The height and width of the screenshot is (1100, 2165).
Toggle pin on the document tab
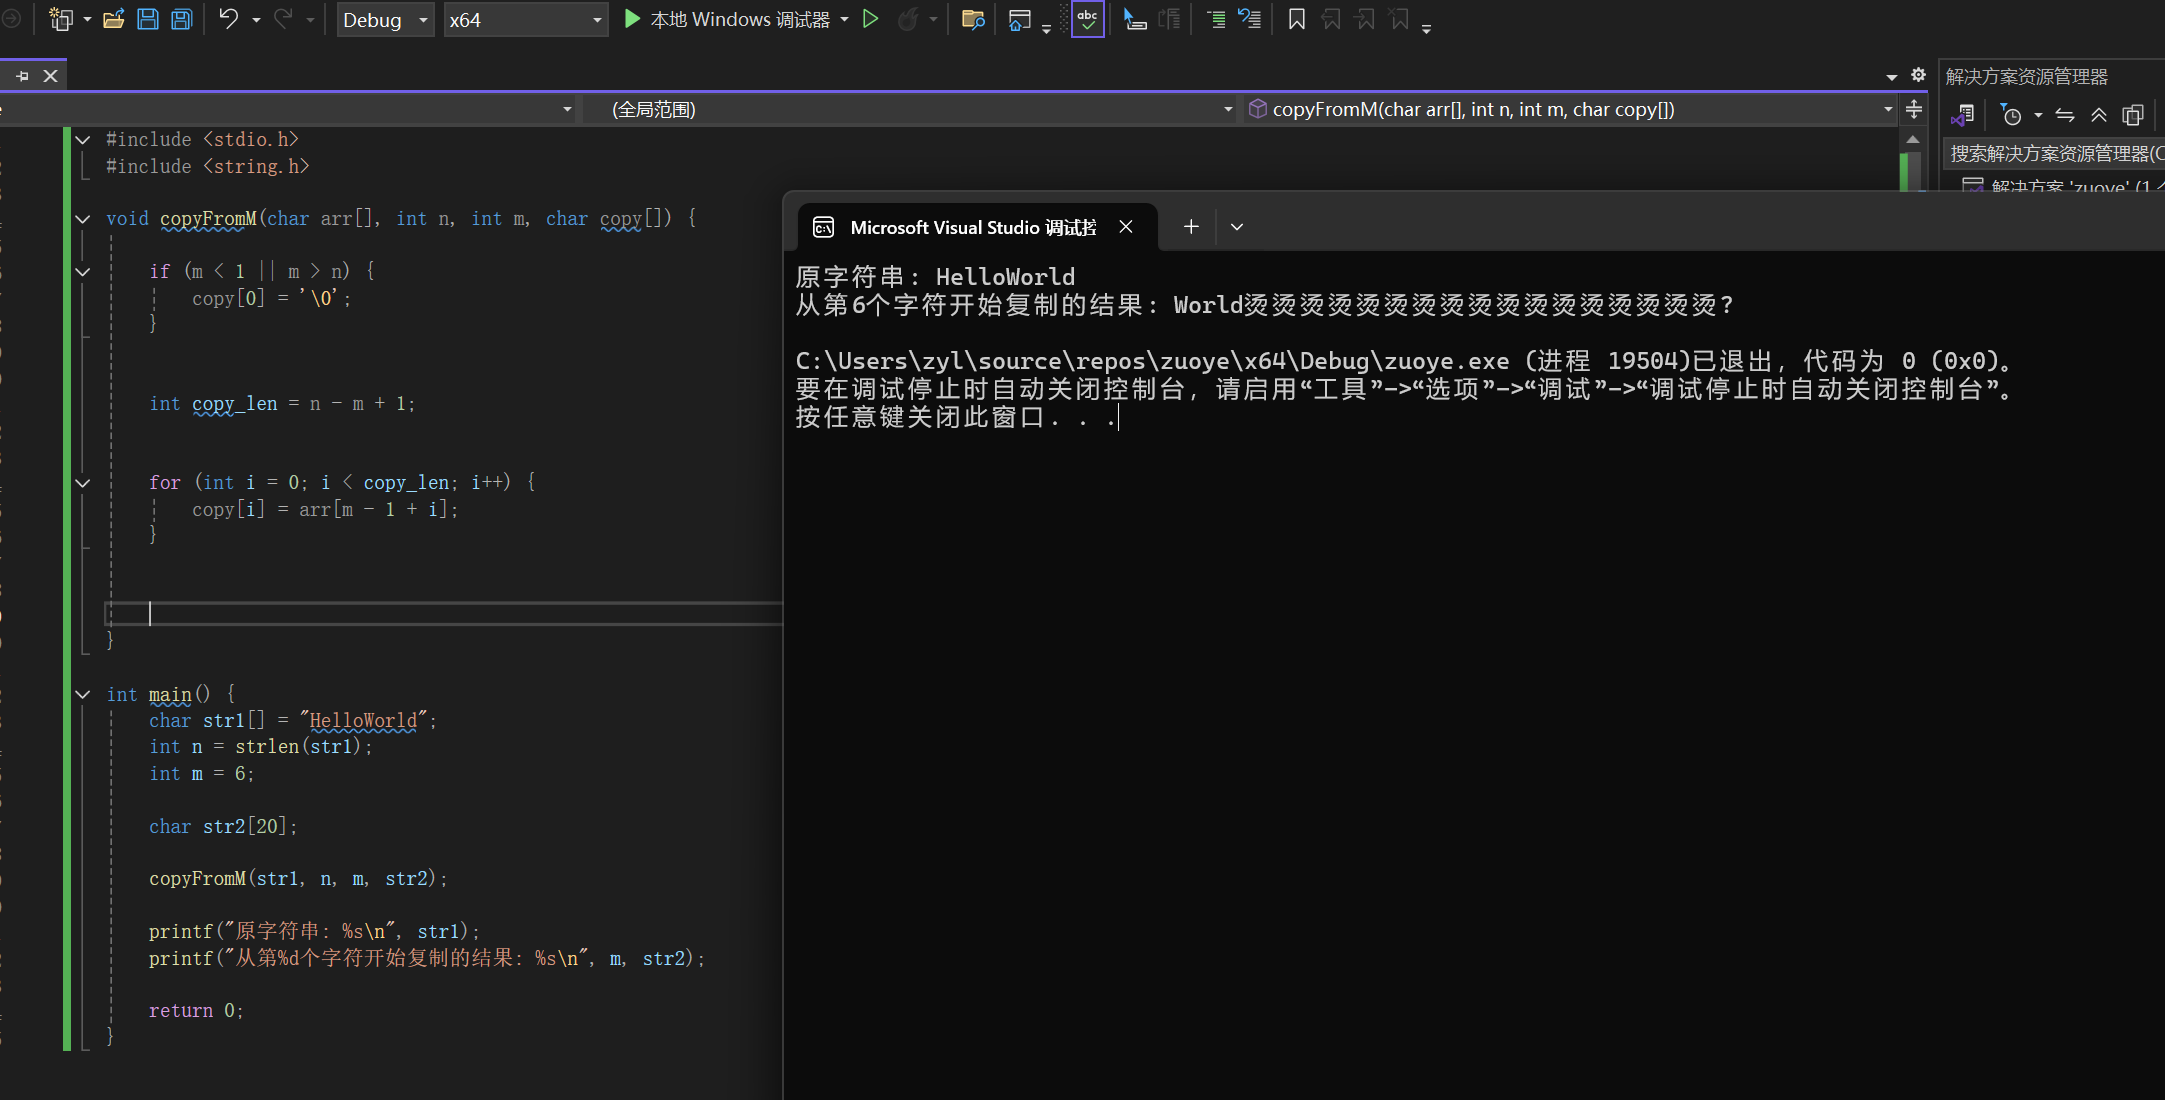point(22,75)
